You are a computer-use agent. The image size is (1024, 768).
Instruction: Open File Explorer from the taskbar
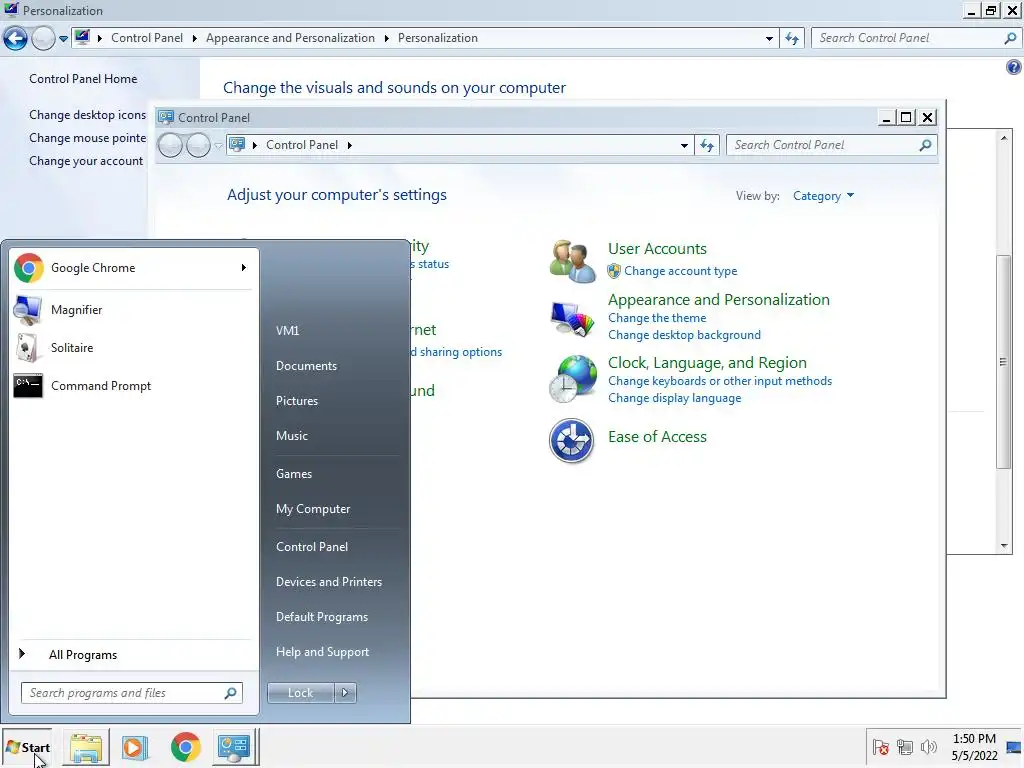pyautogui.click(x=86, y=748)
